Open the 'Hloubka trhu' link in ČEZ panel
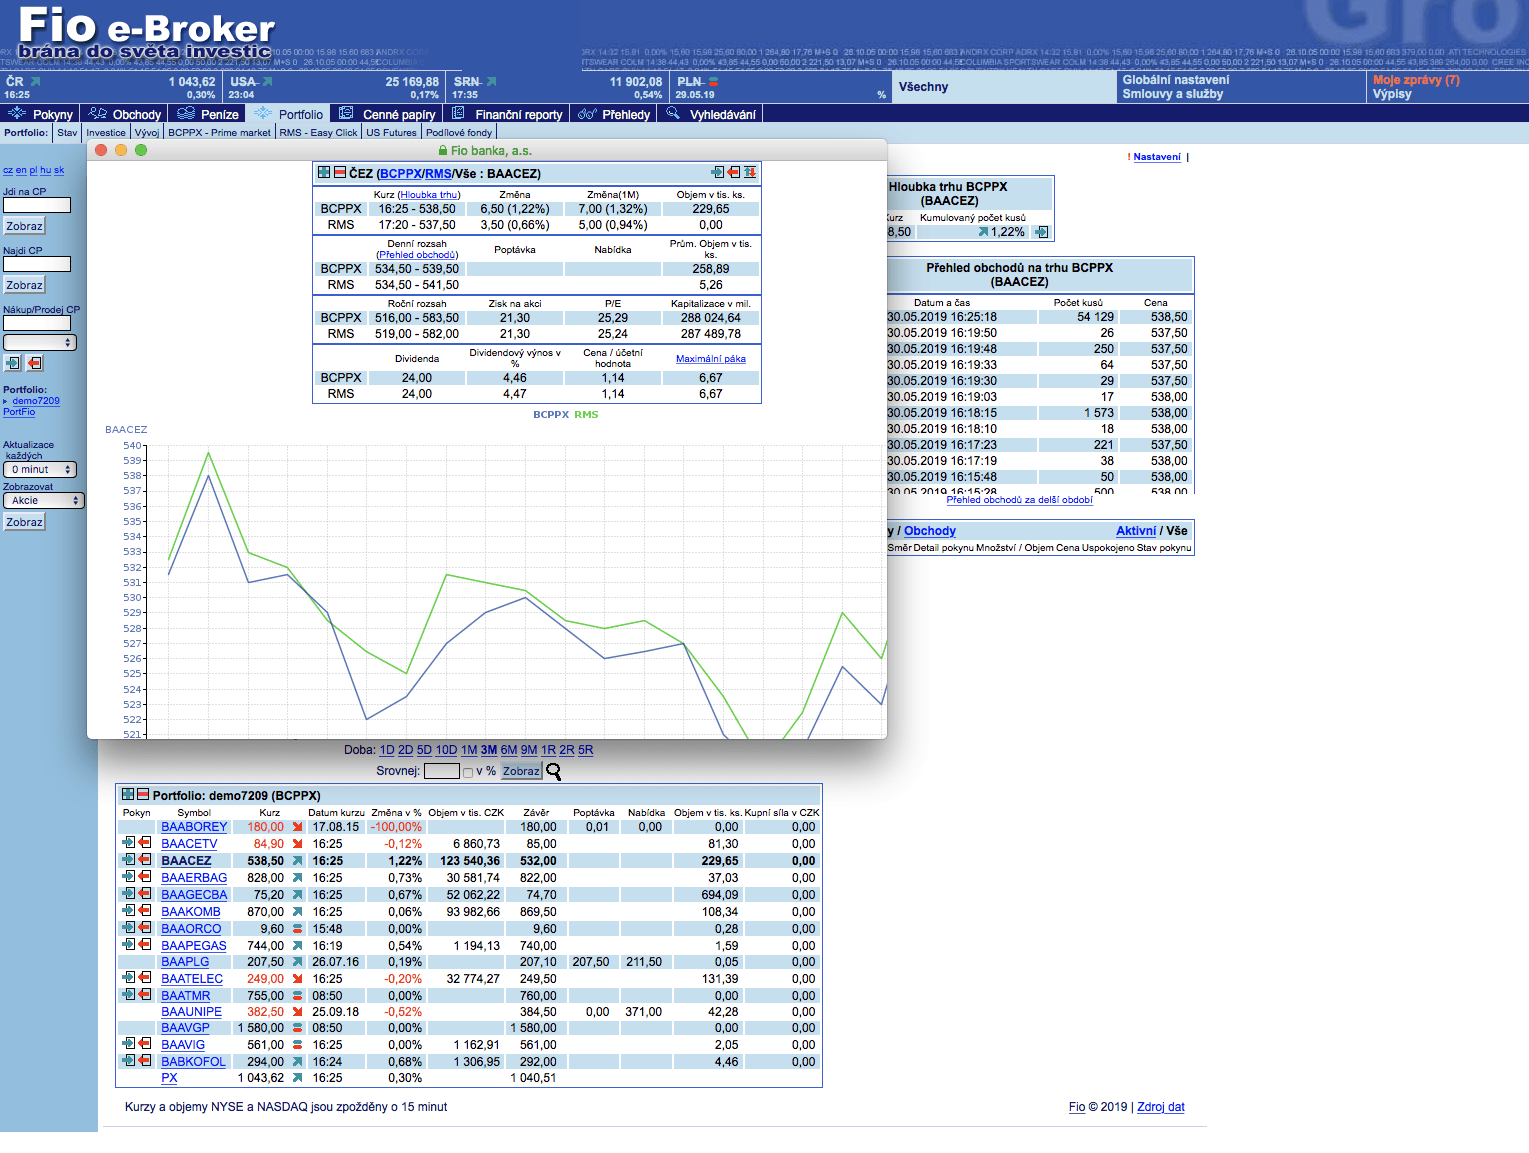Image resolution: width=1529 pixels, height=1153 pixels. coord(429,195)
